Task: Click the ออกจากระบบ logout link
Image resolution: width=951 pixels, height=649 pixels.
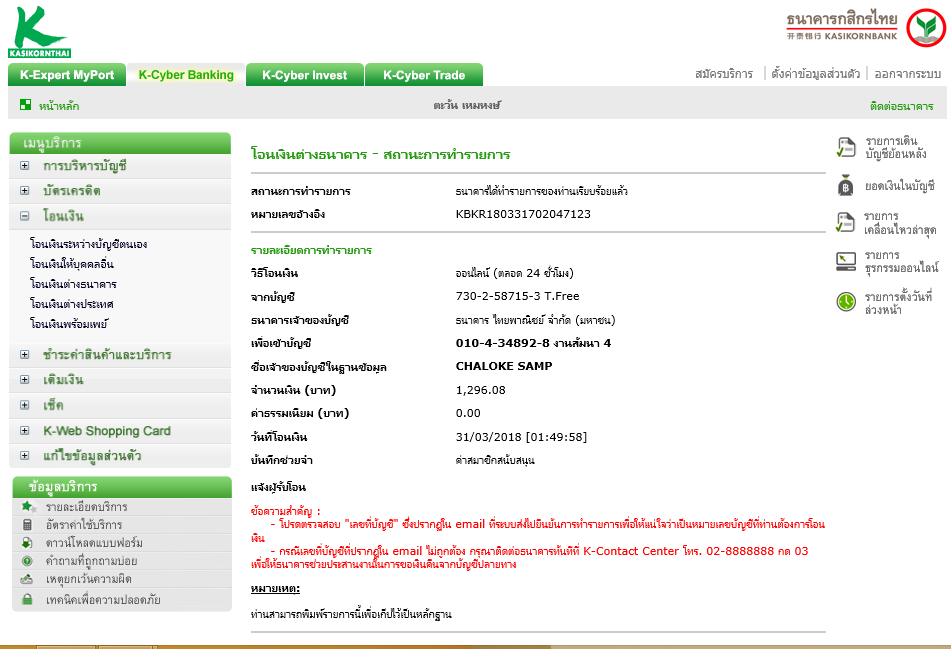Action: [x=907, y=74]
